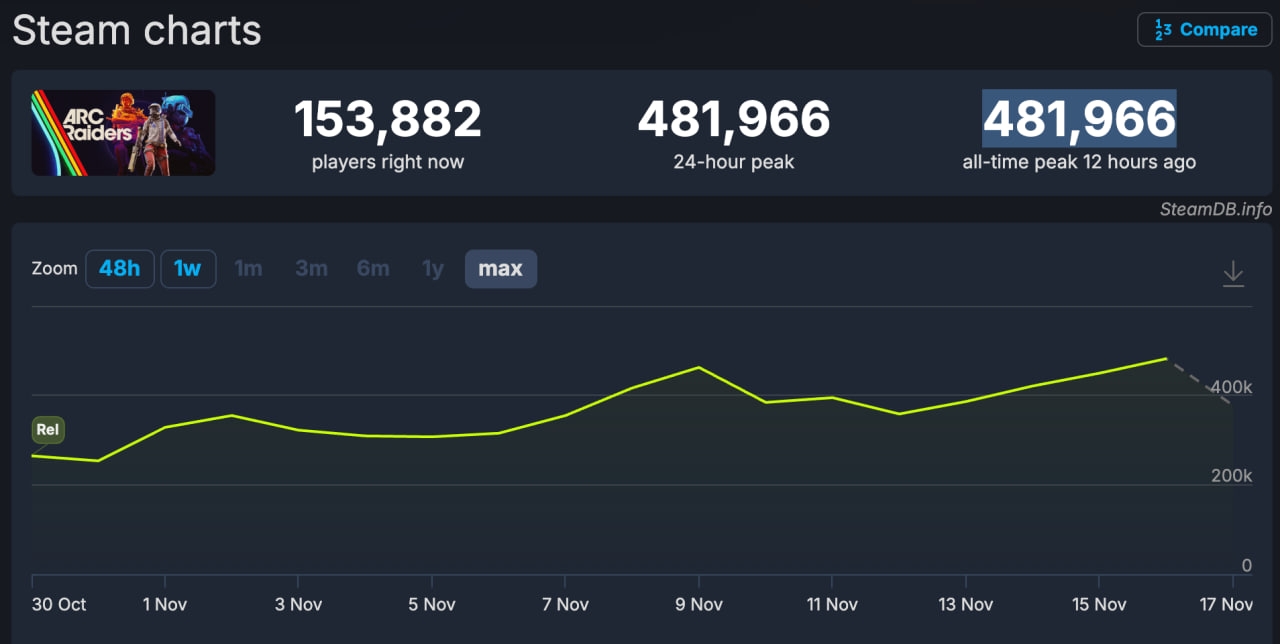Click the 400k gridline label

1231,387
